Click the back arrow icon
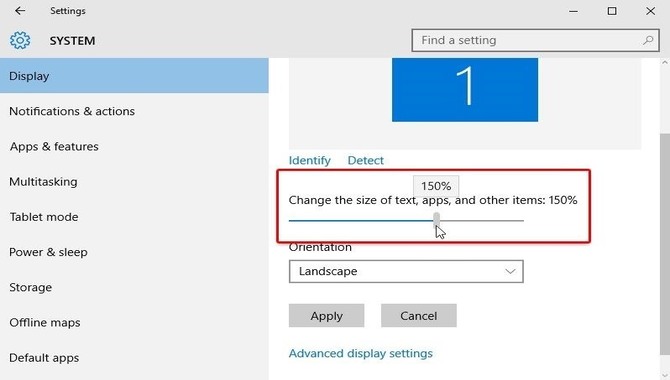Screen dimensions: 670x380 tap(20, 11)
